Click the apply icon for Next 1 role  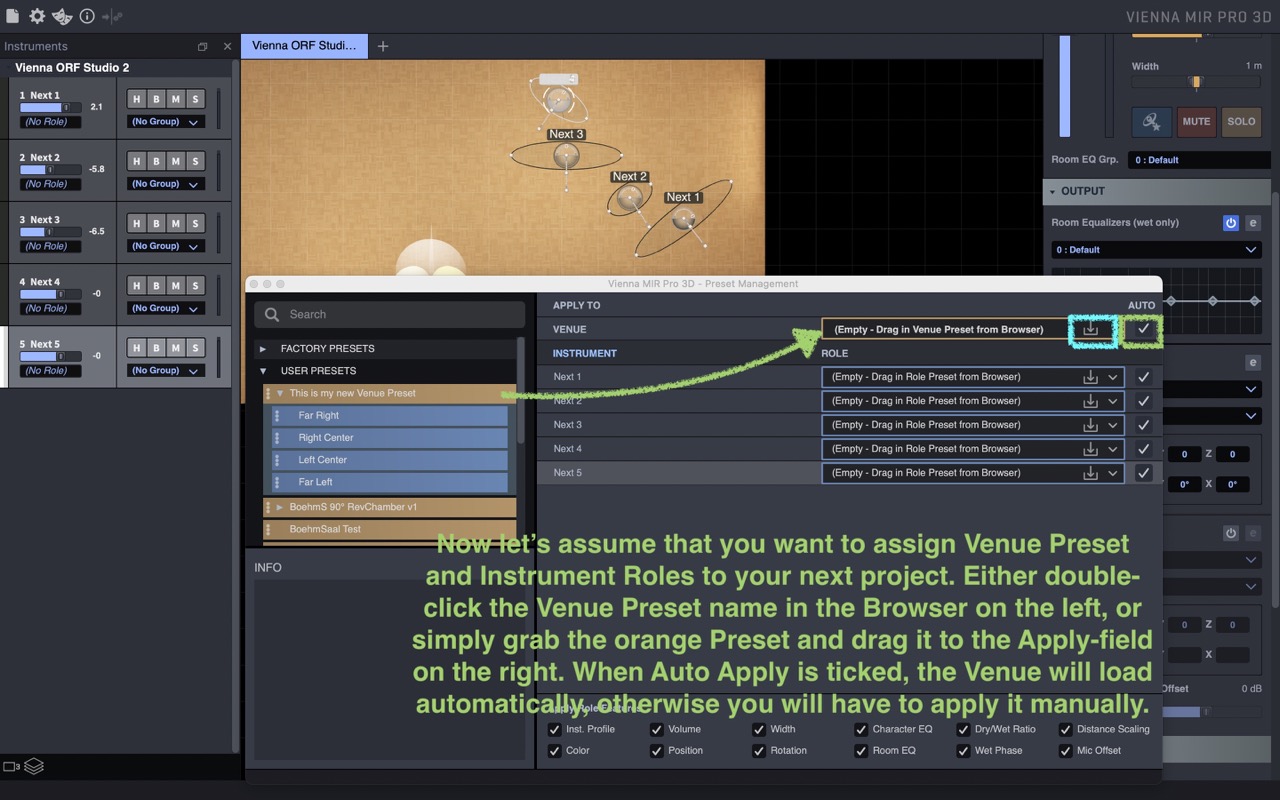tap(1091, 377)
